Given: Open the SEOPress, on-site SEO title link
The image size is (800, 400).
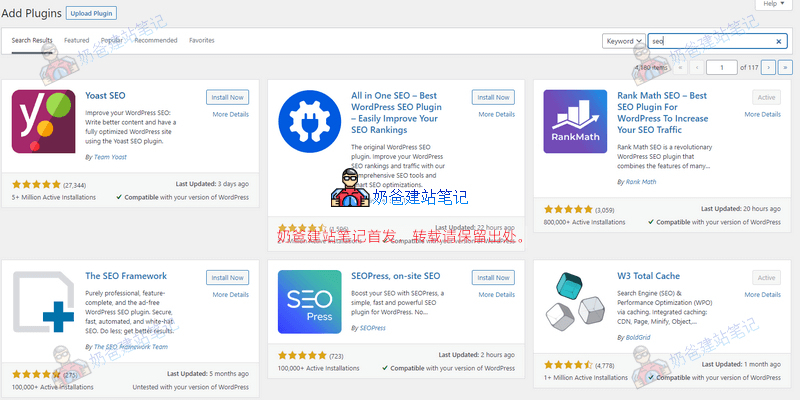Looking at the screenshot, I should 395,276.
